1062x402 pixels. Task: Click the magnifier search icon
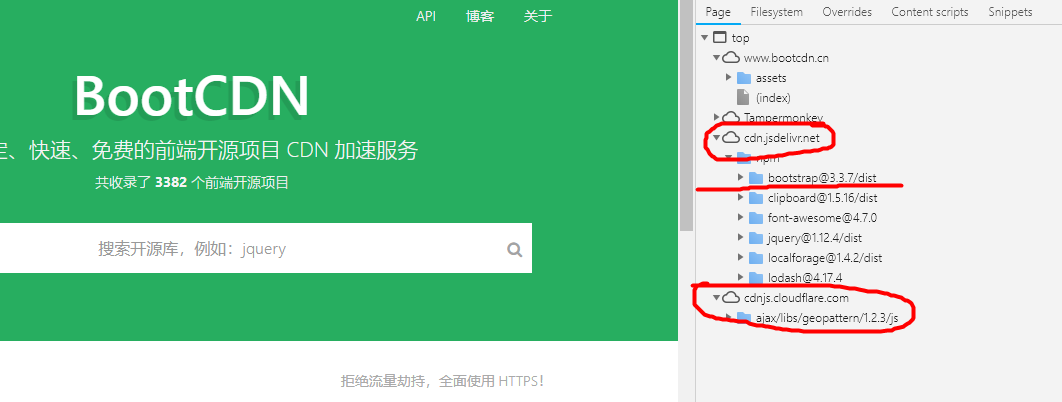coord(515,250)
